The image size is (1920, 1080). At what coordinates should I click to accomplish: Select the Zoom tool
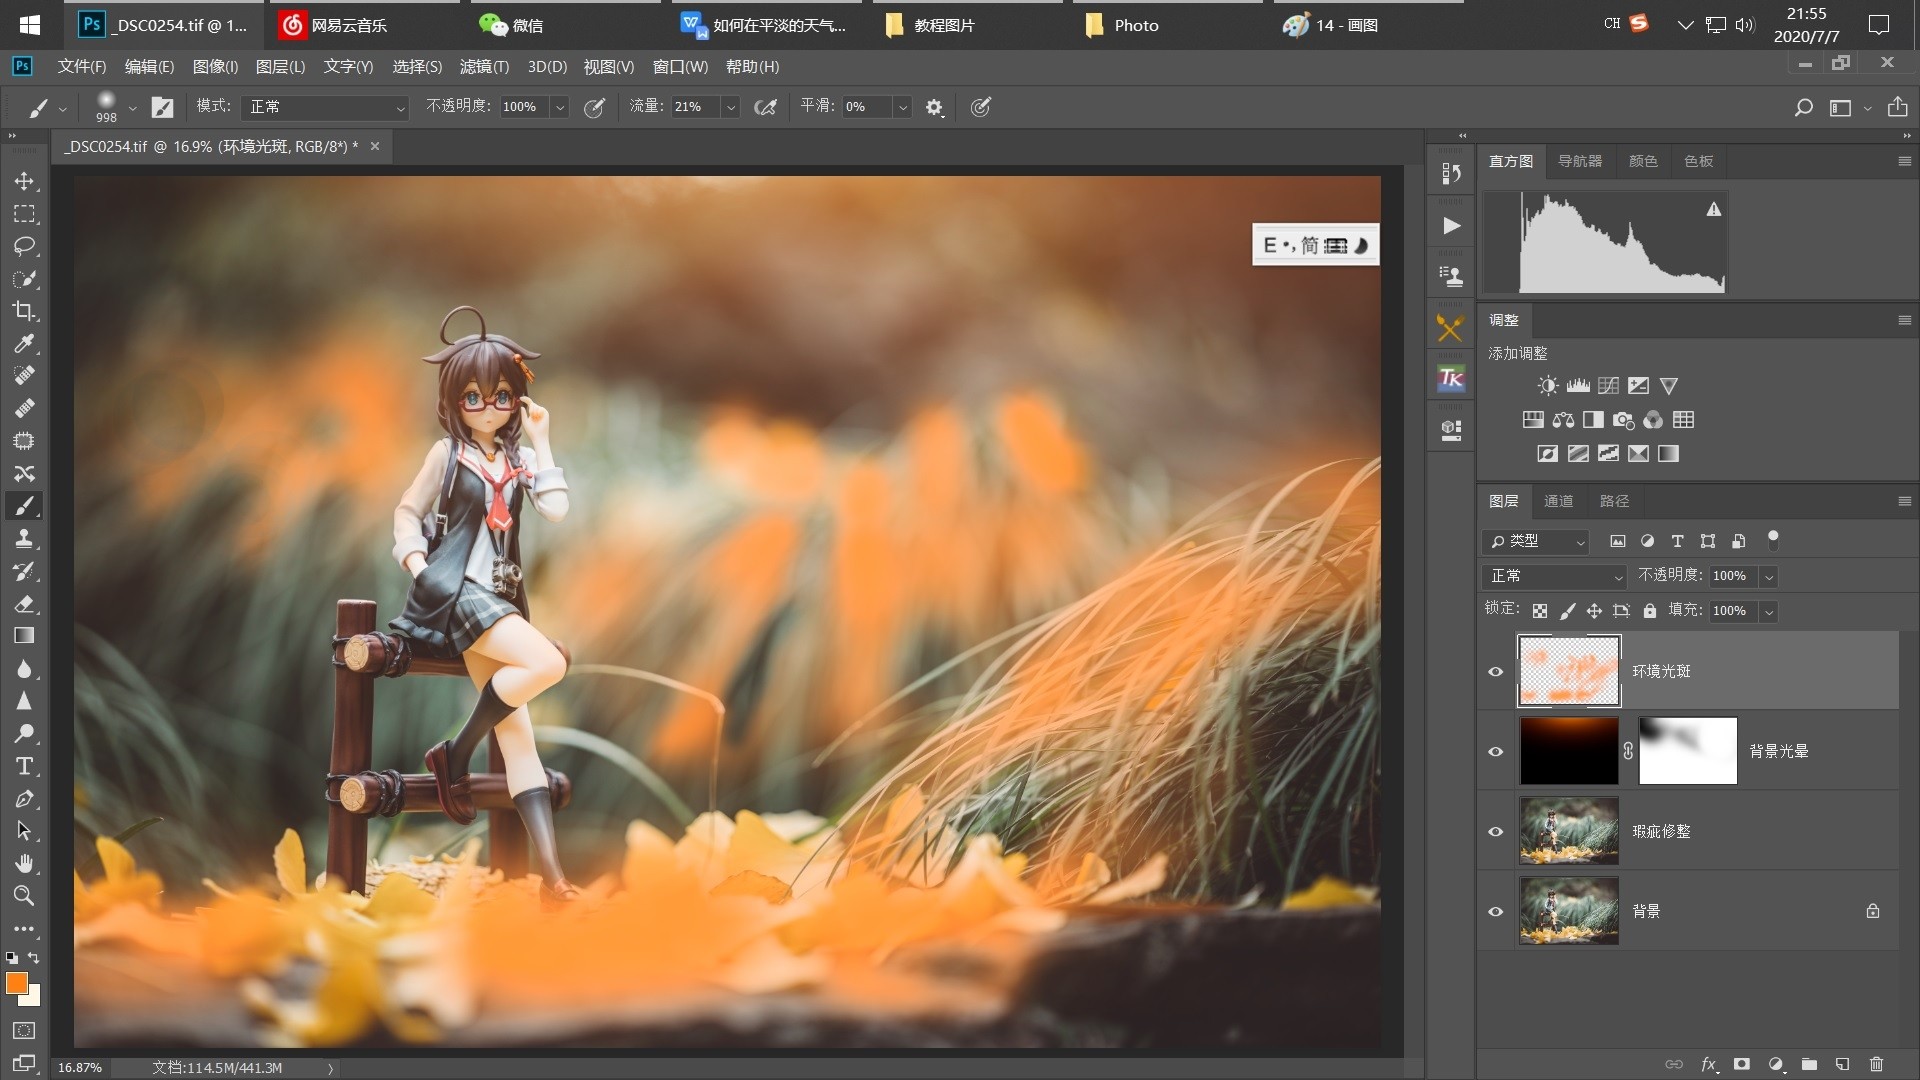(x=24, y=895)
